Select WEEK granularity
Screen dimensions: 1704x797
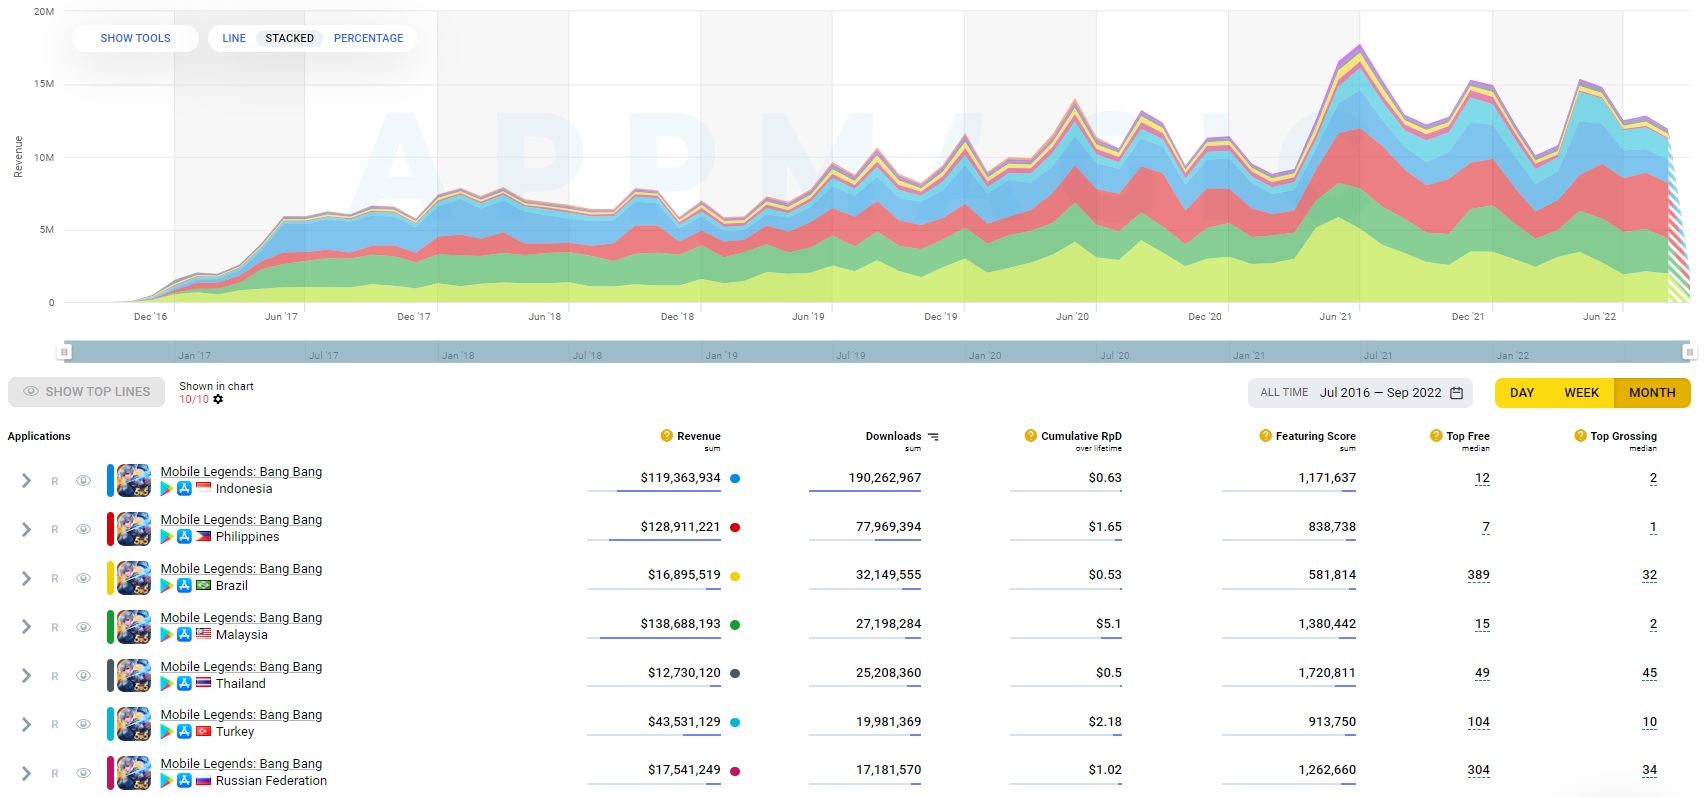1581,393
